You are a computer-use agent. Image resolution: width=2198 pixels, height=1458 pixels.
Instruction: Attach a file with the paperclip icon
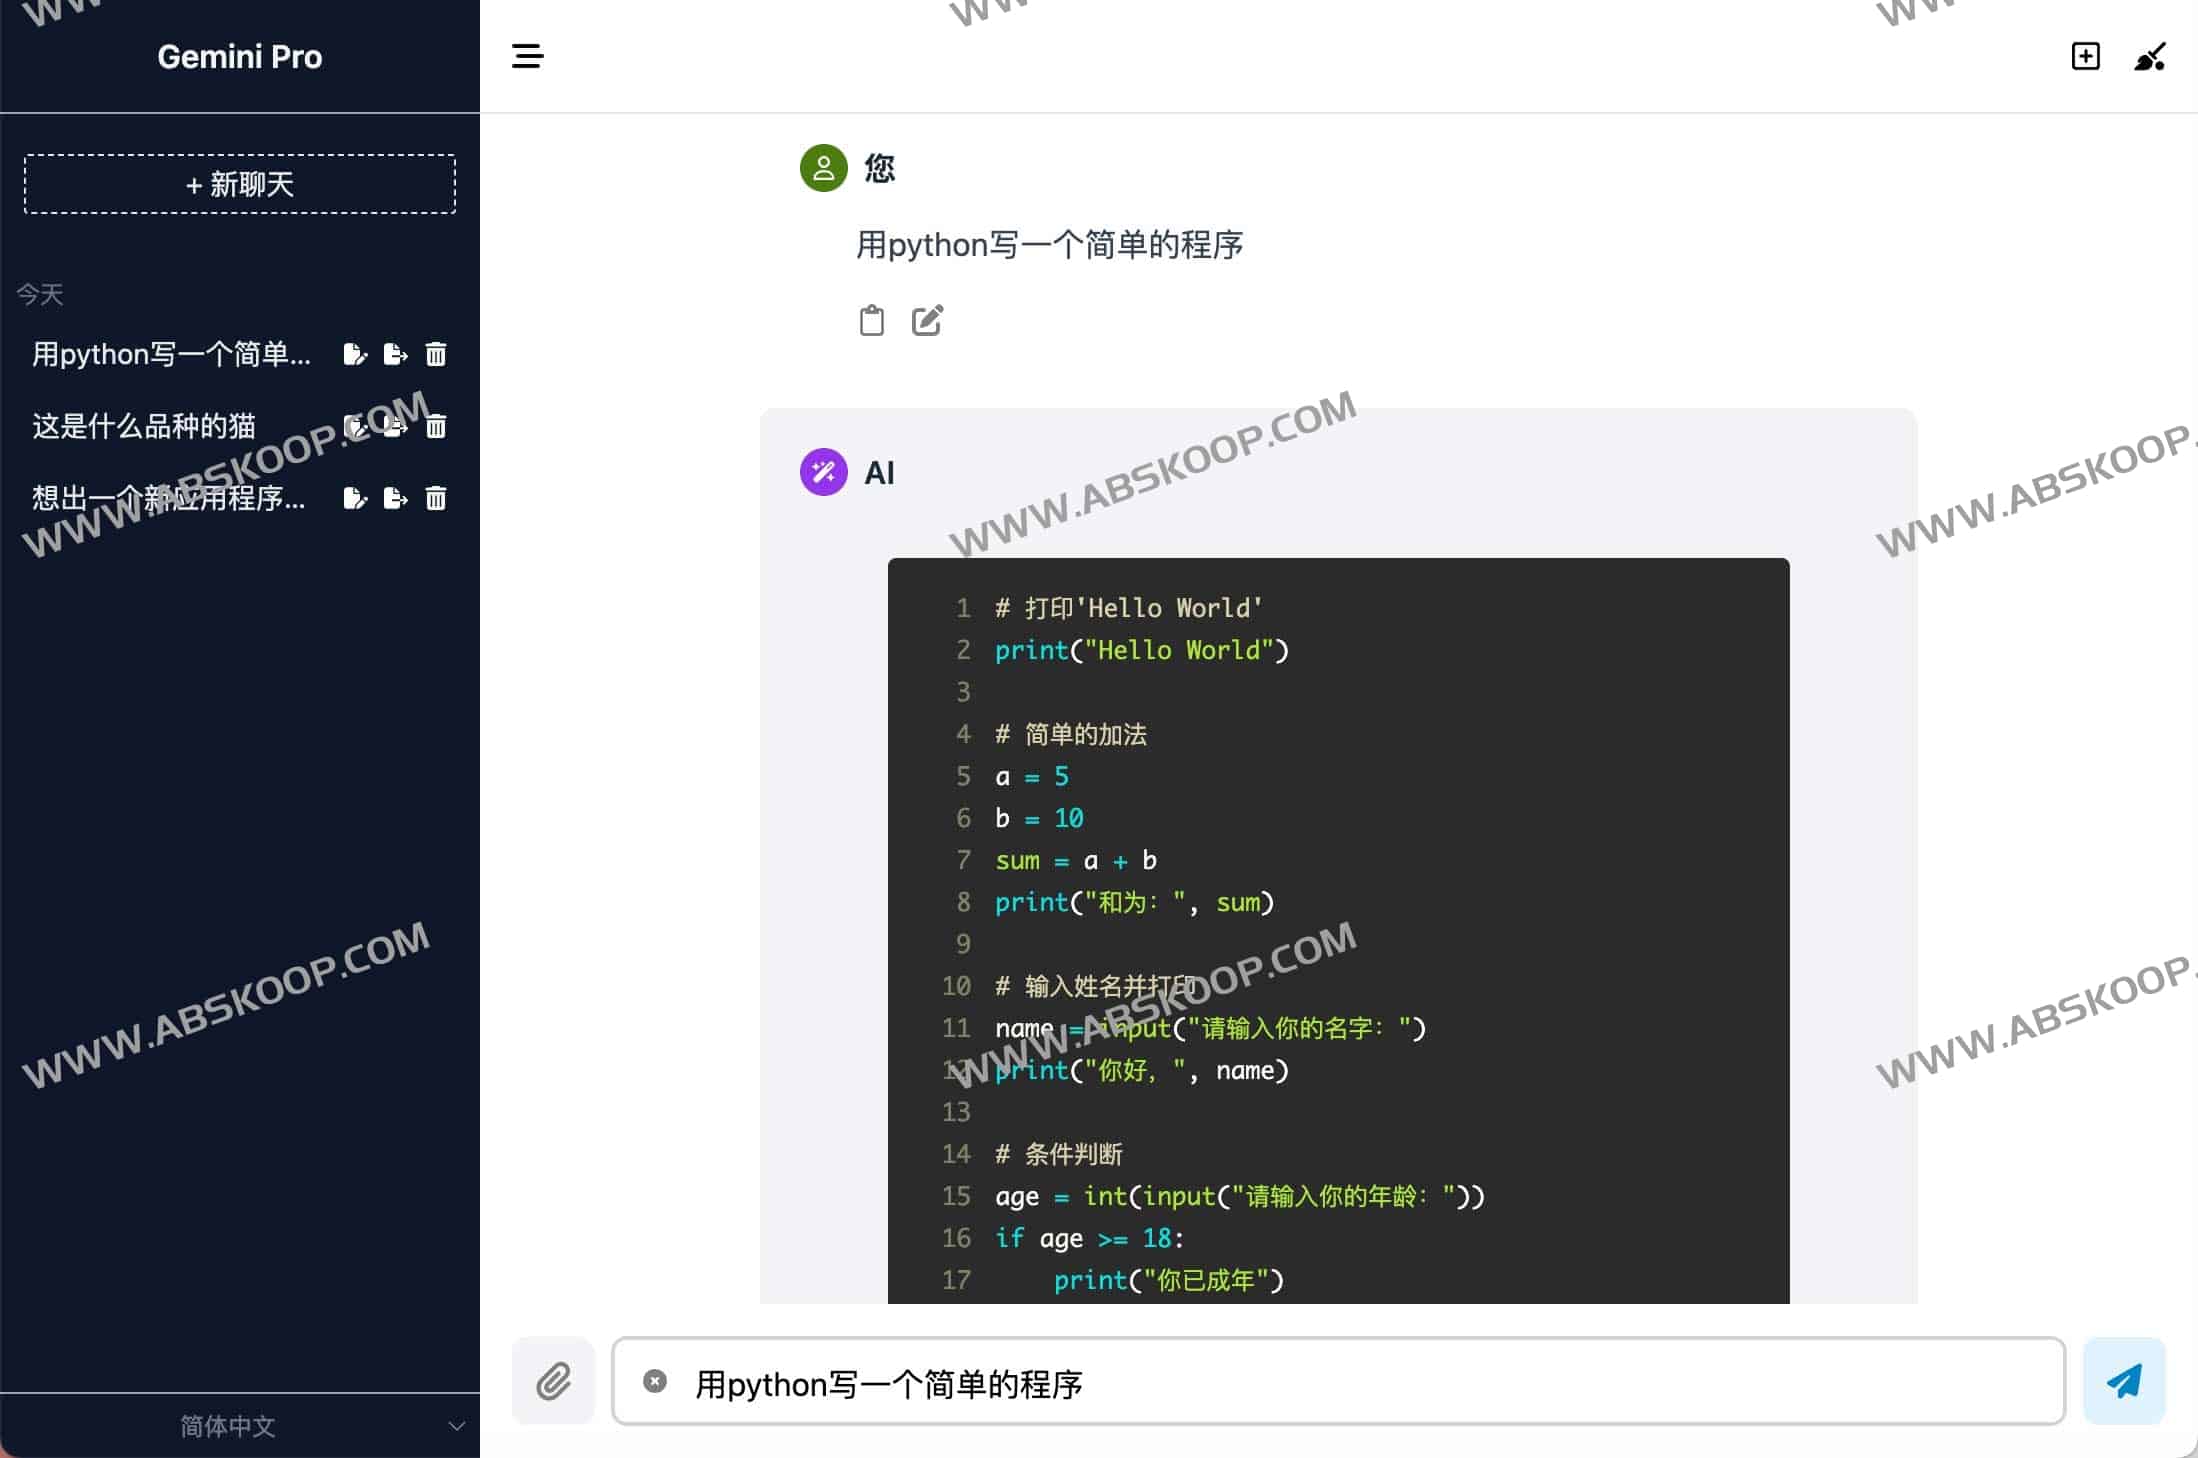click(553, 1381)
